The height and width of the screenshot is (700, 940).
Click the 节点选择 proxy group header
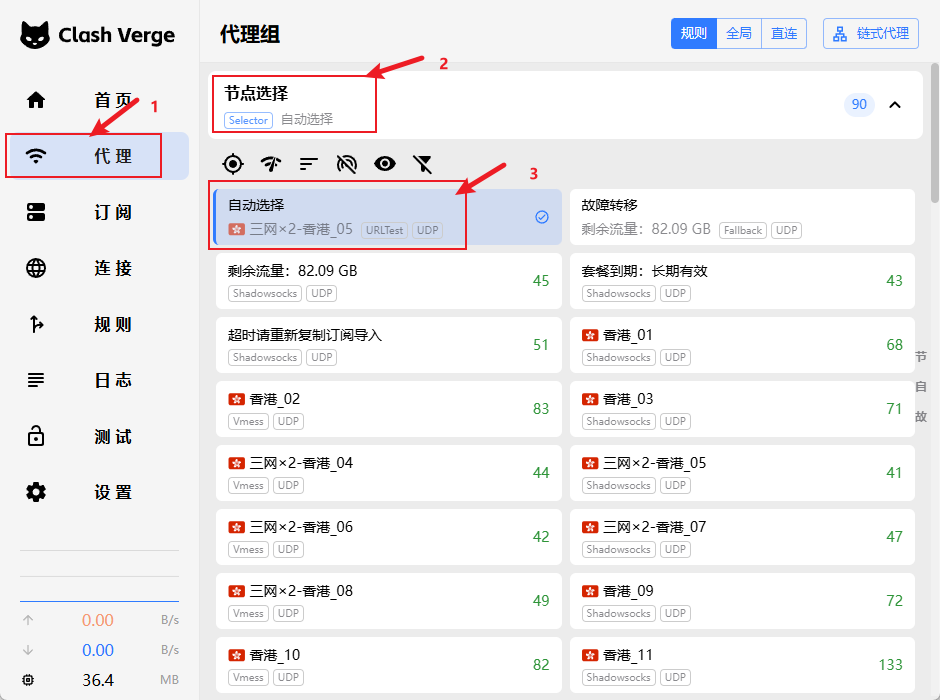(x=500, y=104)
